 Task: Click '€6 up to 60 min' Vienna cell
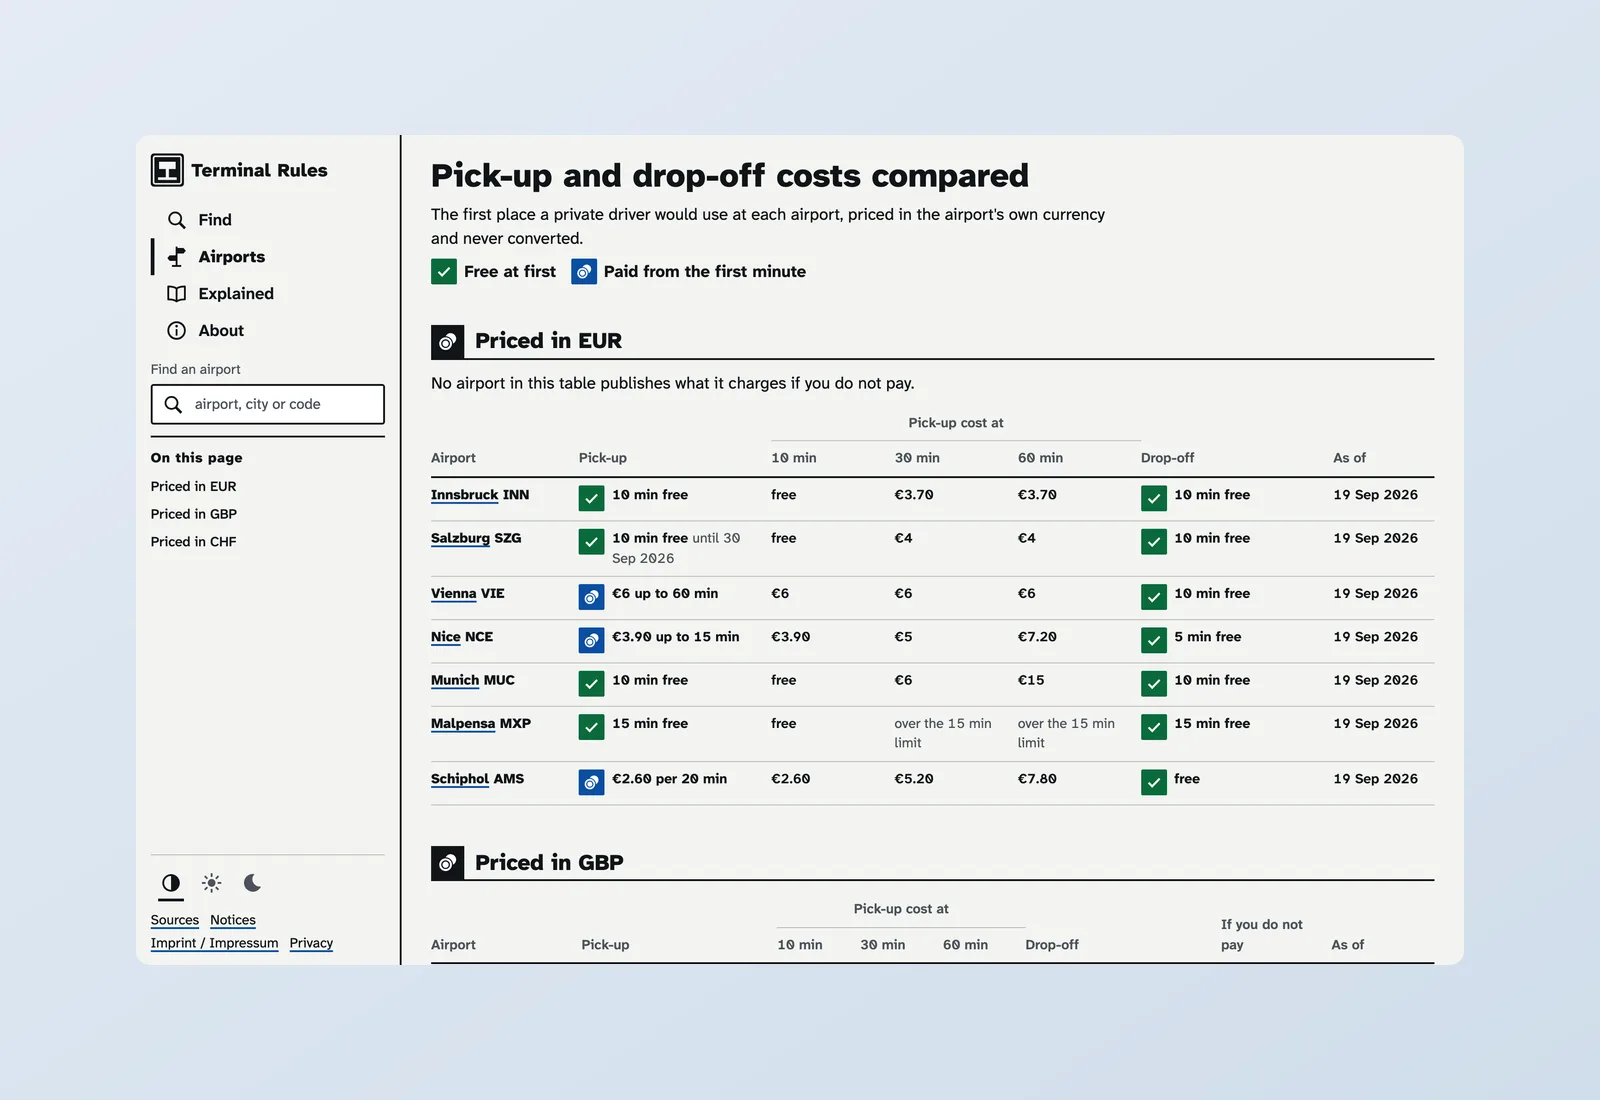pyautogui.click(x=665, y=594)
